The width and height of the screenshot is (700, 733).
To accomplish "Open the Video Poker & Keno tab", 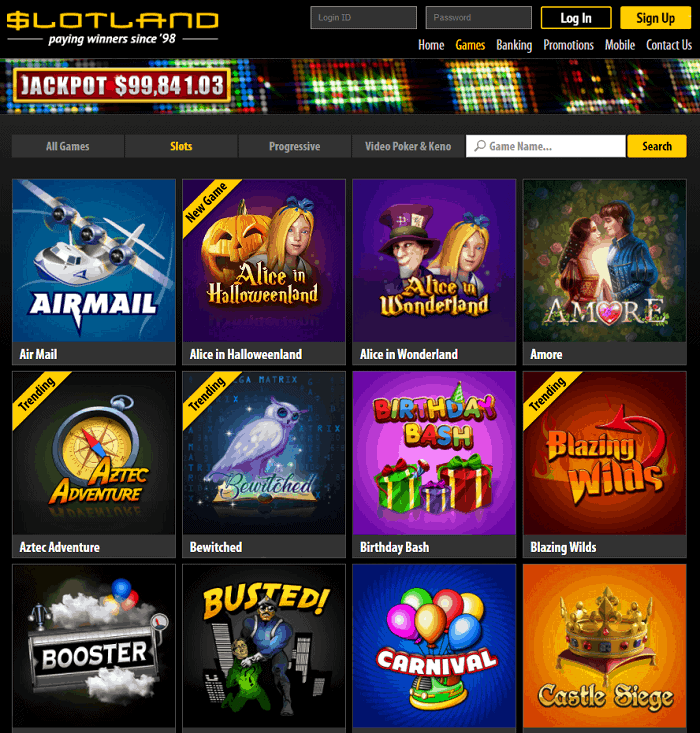I will [408, 146].
